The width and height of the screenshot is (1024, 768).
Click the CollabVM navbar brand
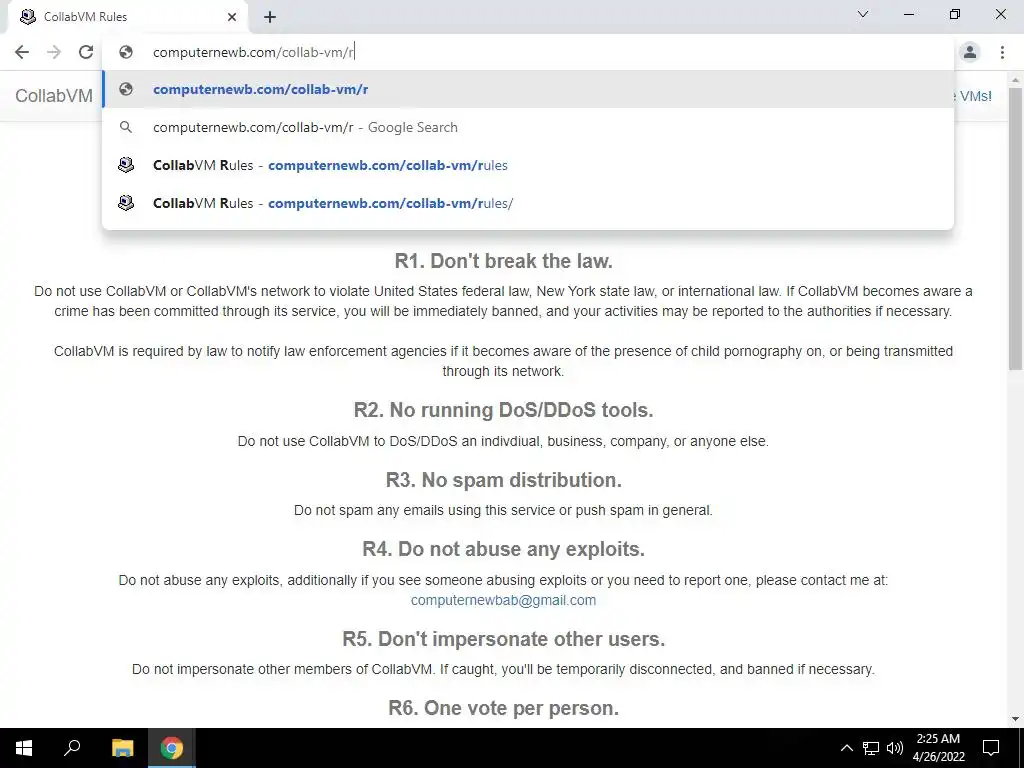(x=54, y=96)
